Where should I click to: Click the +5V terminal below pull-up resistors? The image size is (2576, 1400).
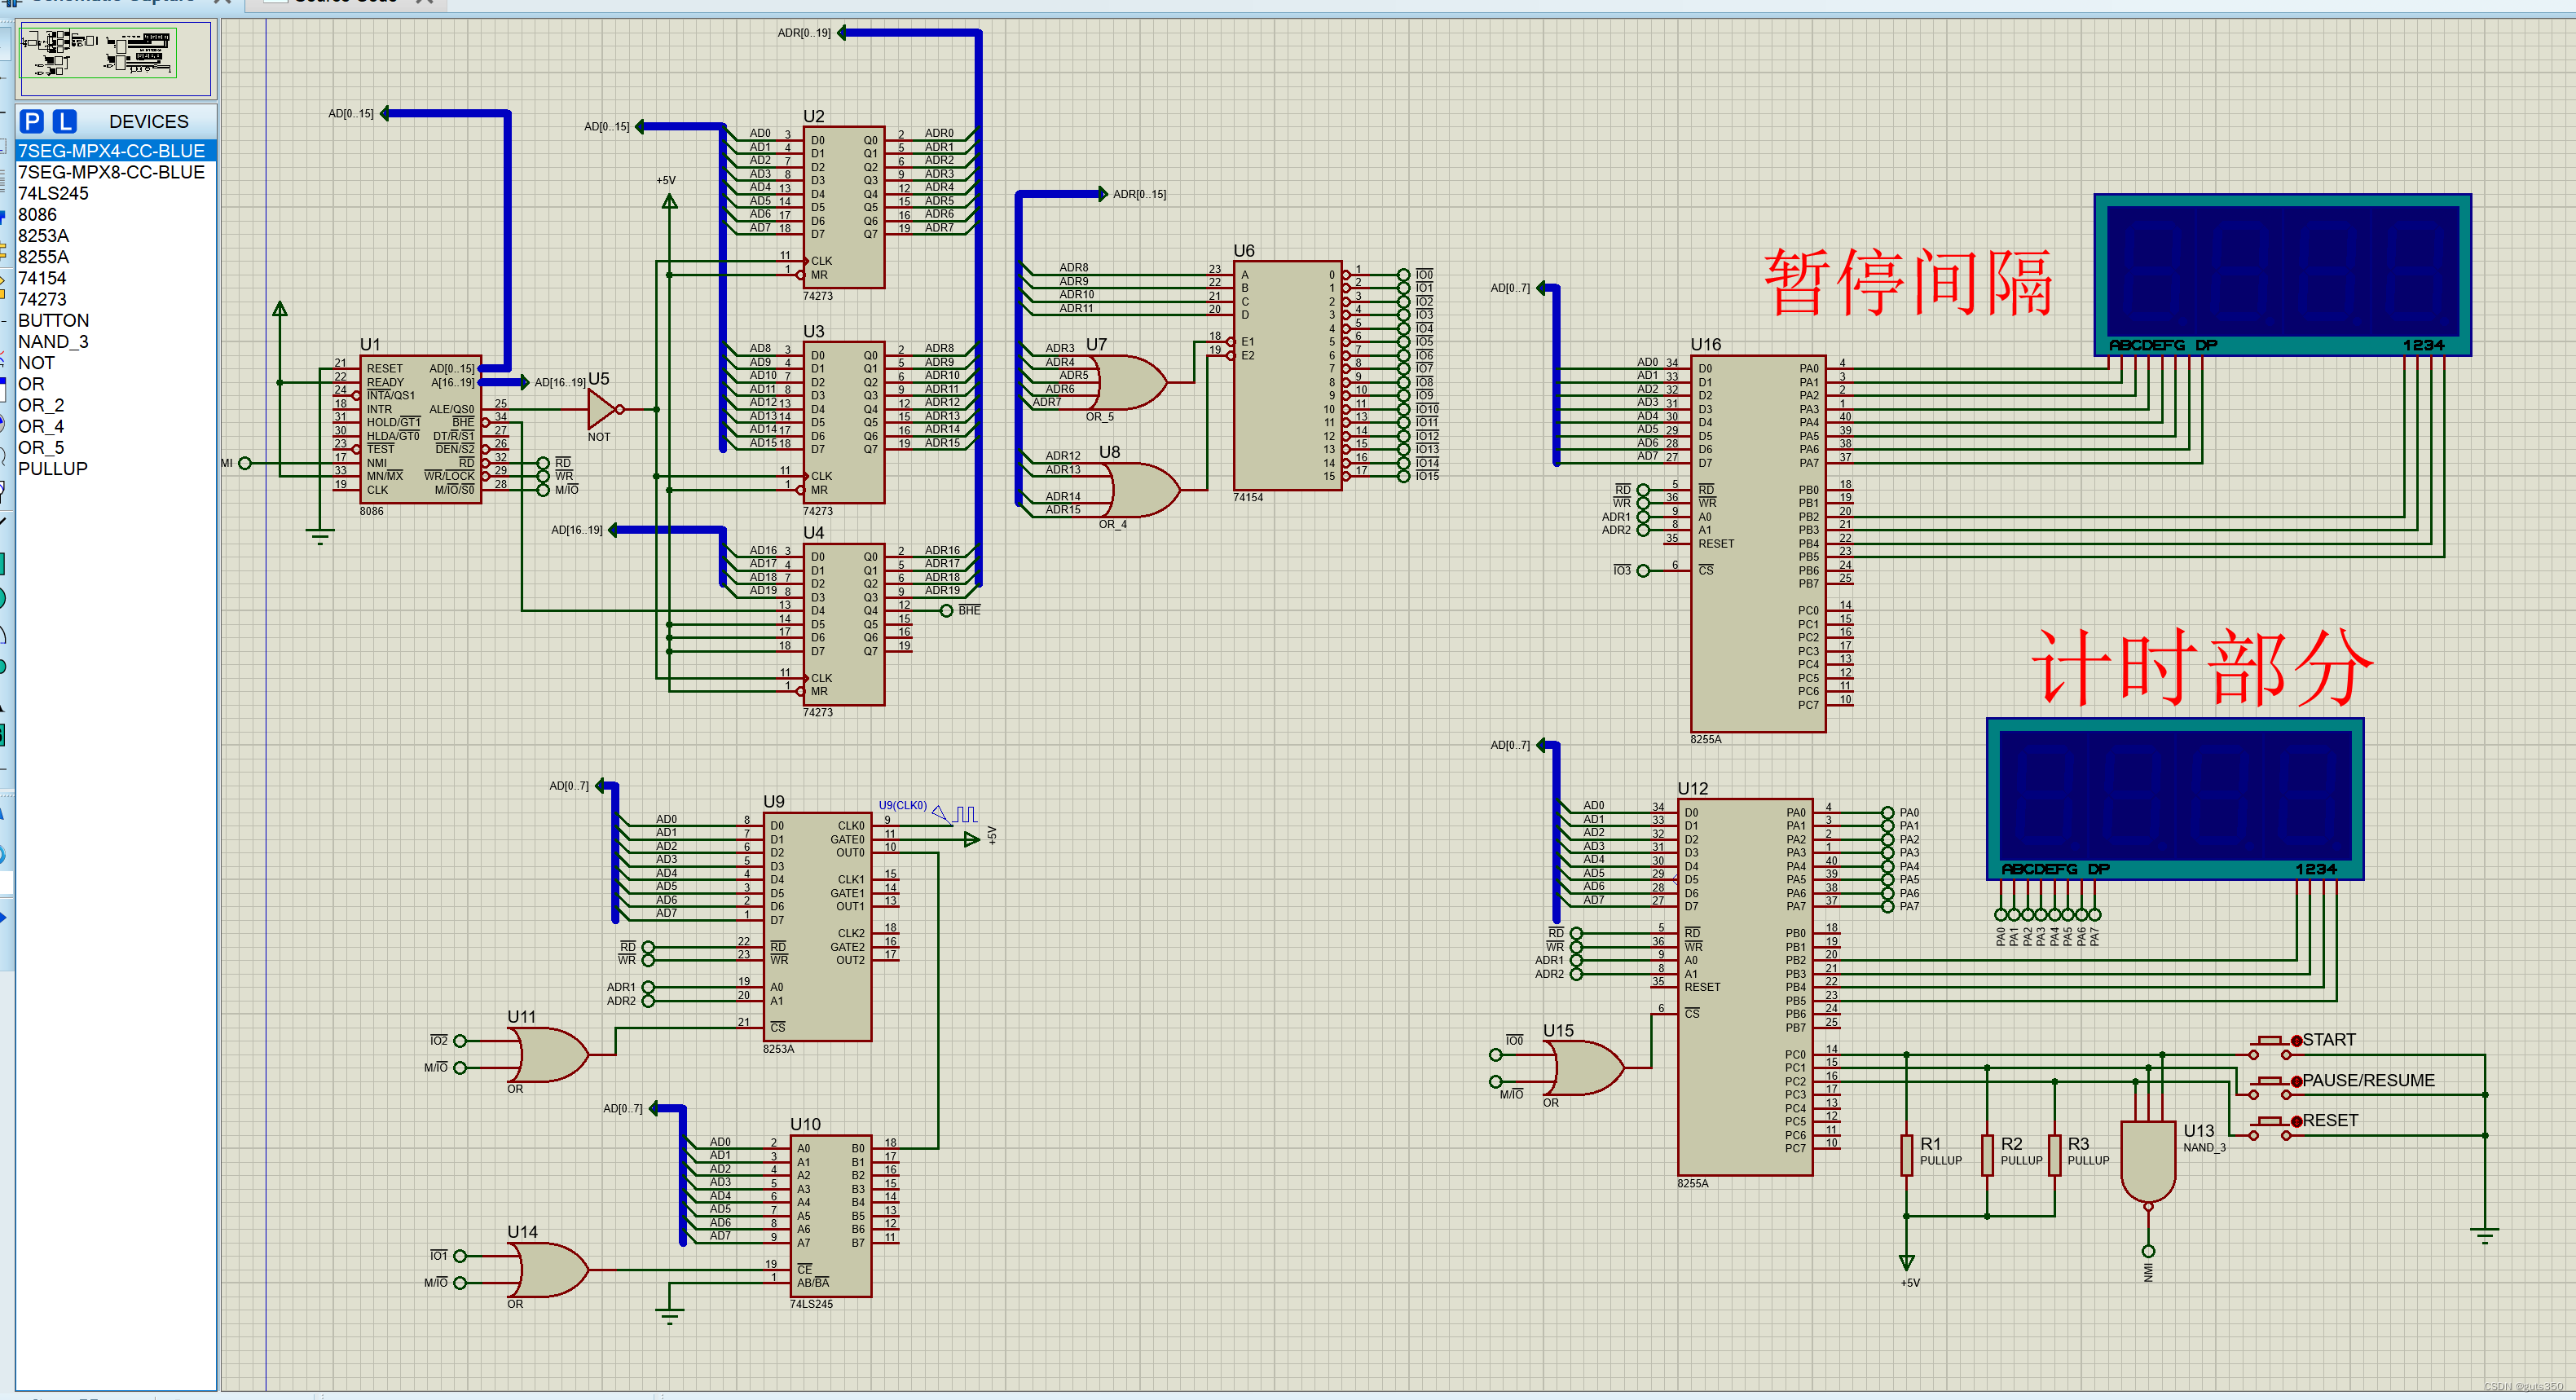coord(1907,1262)
